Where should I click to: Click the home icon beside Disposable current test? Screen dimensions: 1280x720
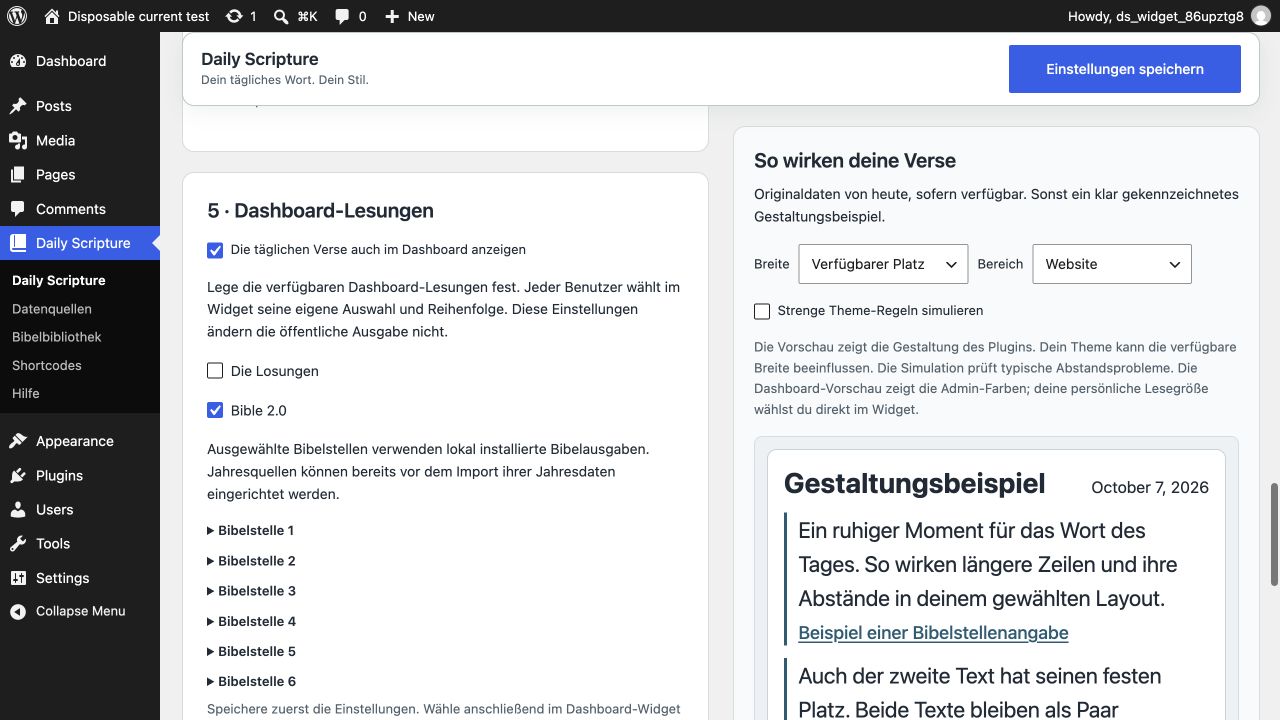coord(52,16)
